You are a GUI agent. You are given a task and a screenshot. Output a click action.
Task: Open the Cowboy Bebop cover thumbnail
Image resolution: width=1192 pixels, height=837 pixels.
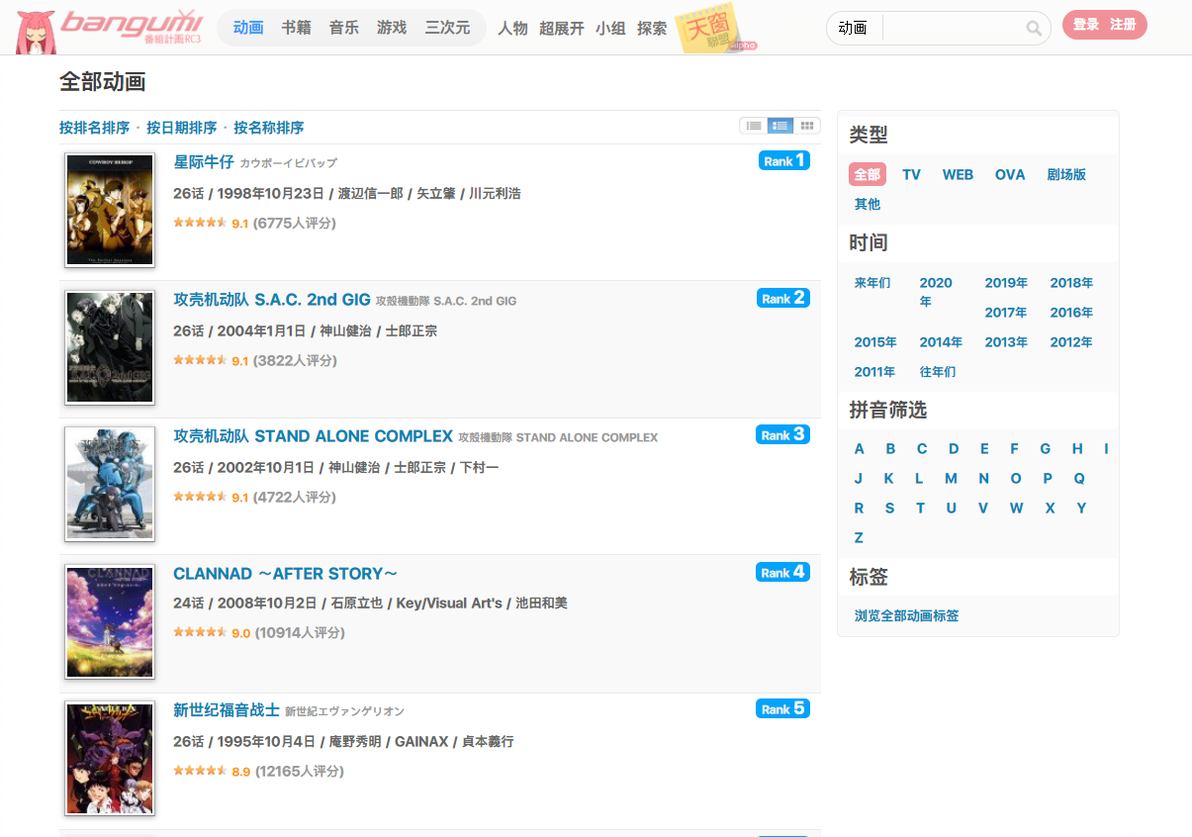pyautogui.click(x=109, y=210)
